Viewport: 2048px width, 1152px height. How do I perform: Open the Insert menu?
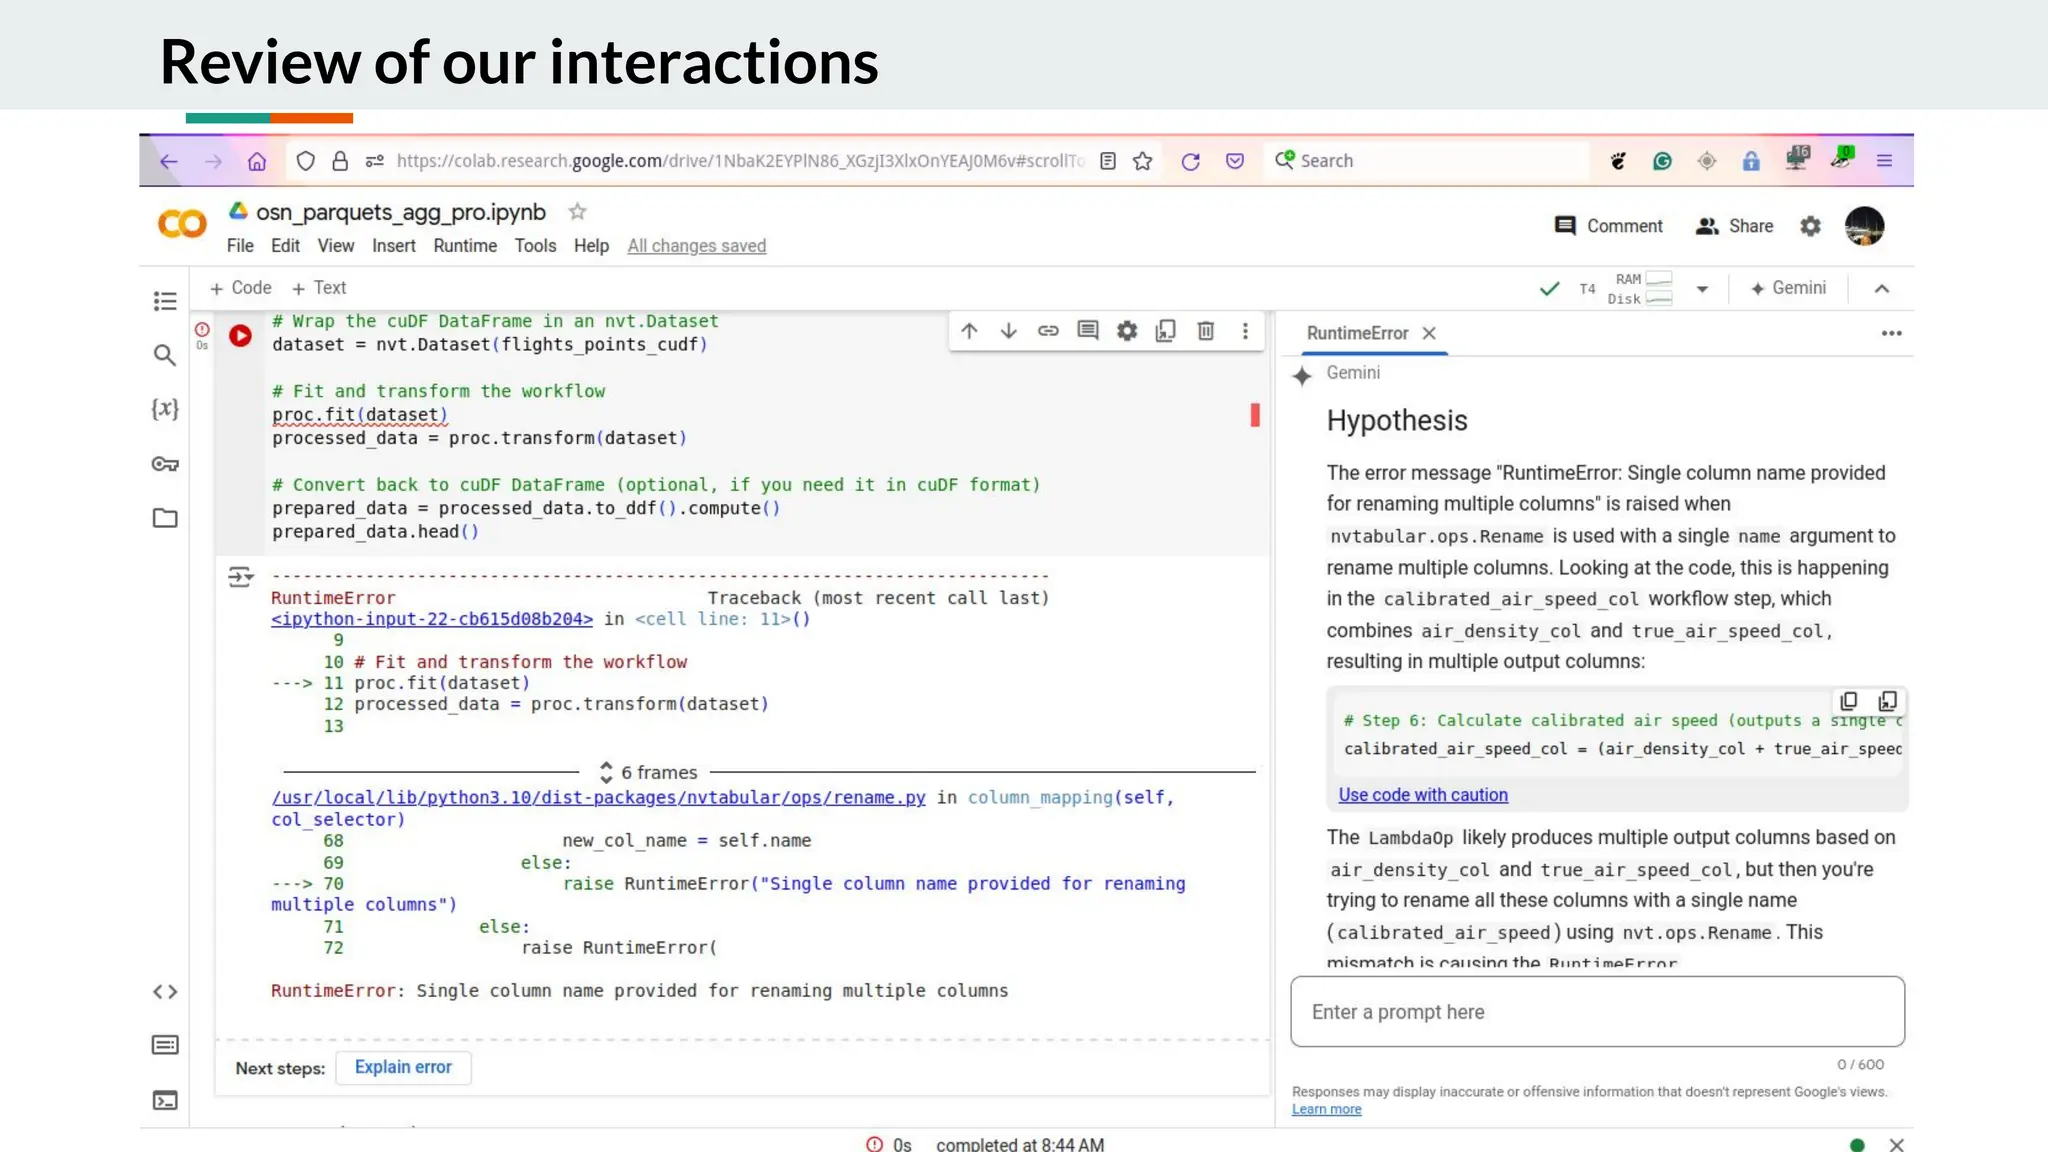[394, 246]
